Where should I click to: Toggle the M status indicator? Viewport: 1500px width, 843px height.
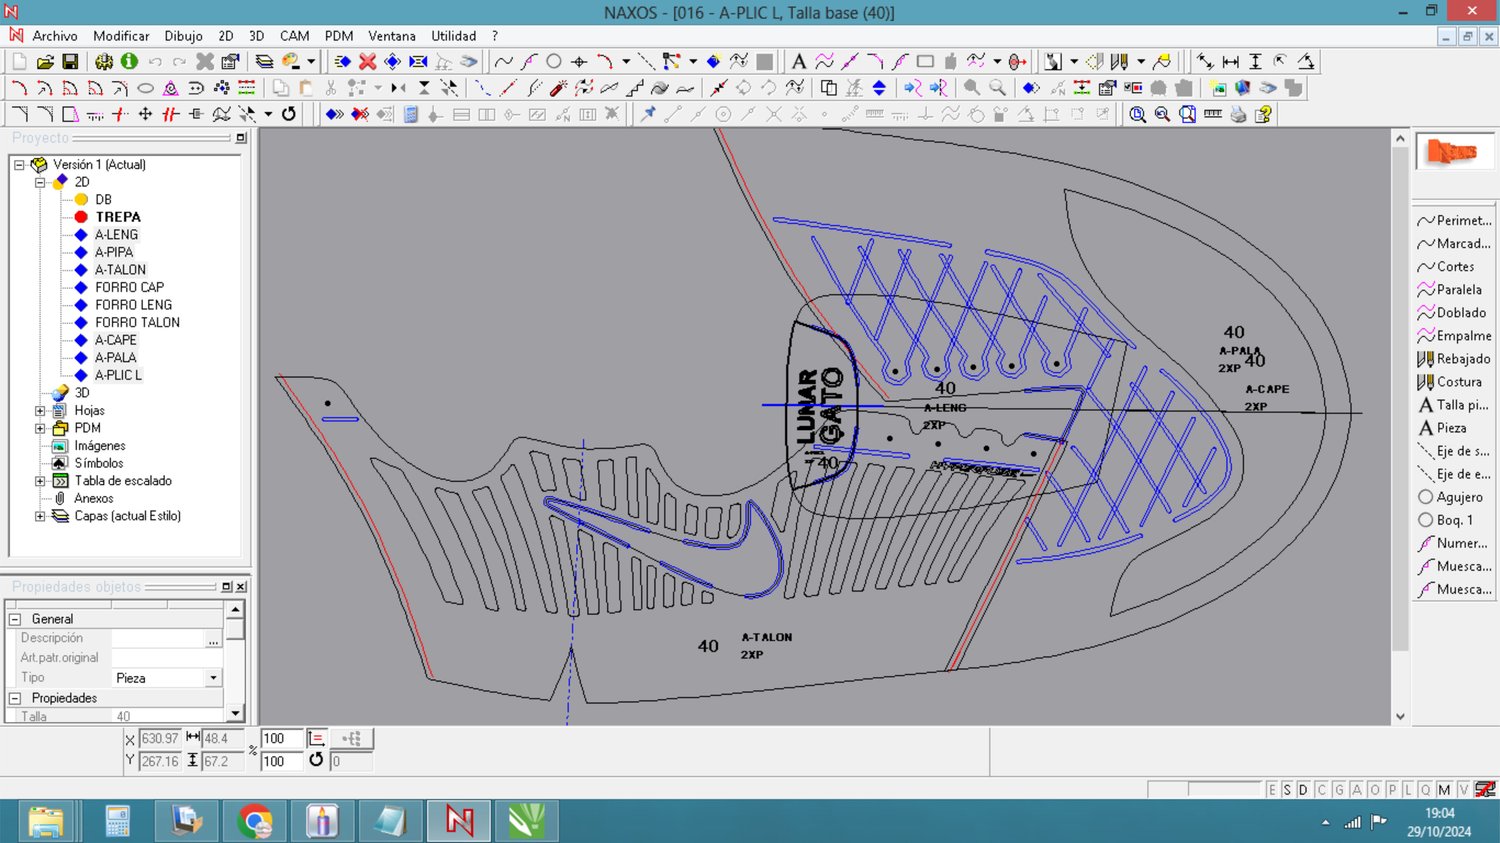(x=1444, y=790)
